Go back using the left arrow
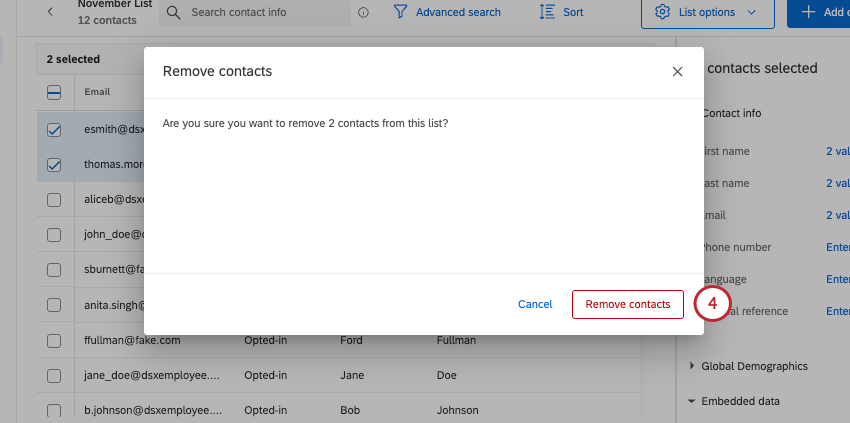 point(50,12)
